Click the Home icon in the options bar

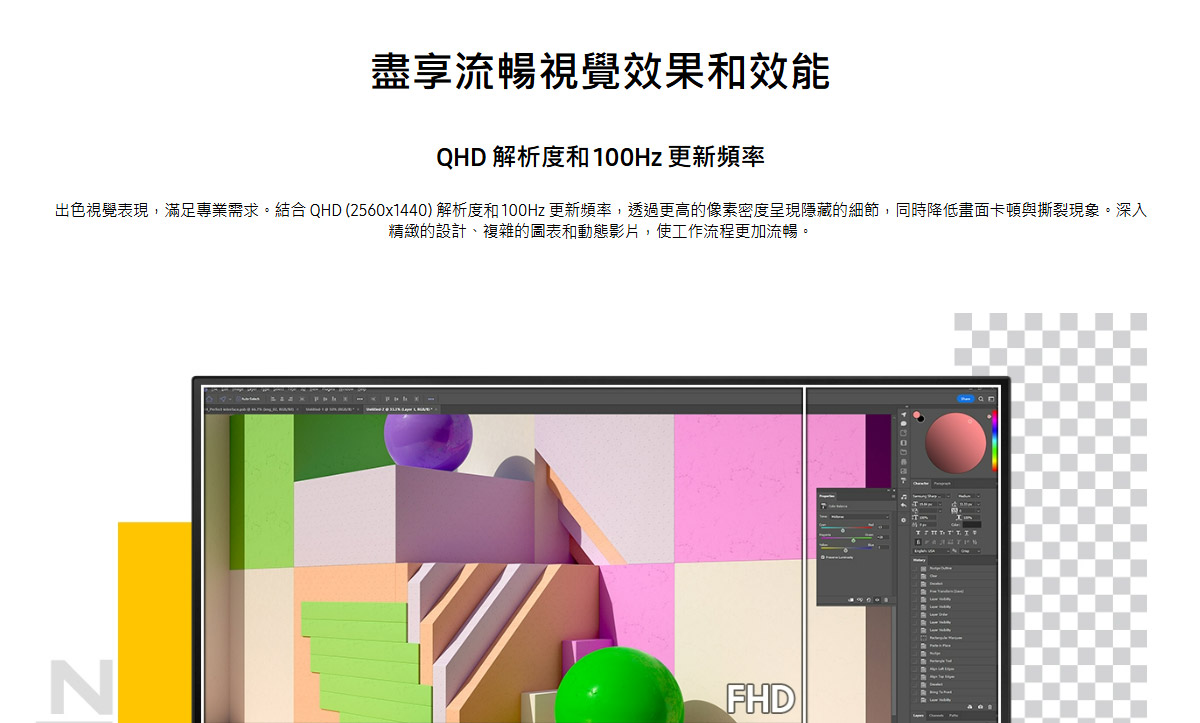click(209, 399)
